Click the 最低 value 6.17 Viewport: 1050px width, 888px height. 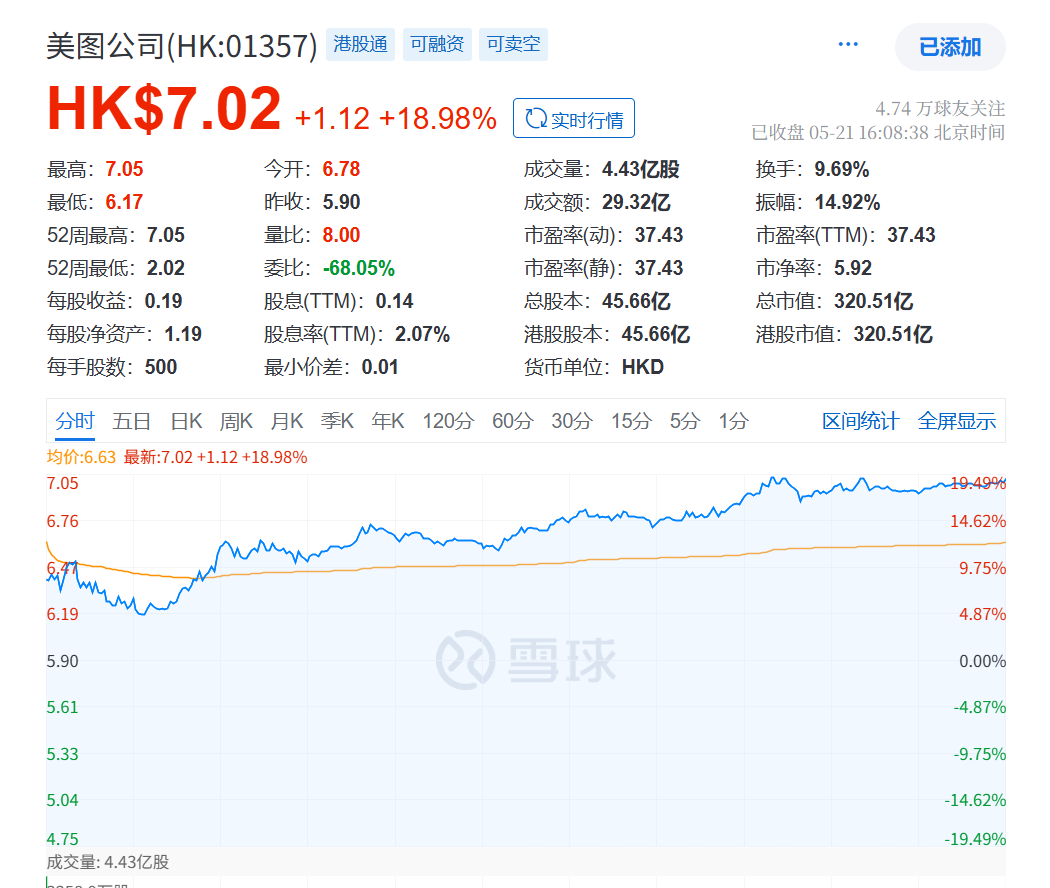point(125,202)
